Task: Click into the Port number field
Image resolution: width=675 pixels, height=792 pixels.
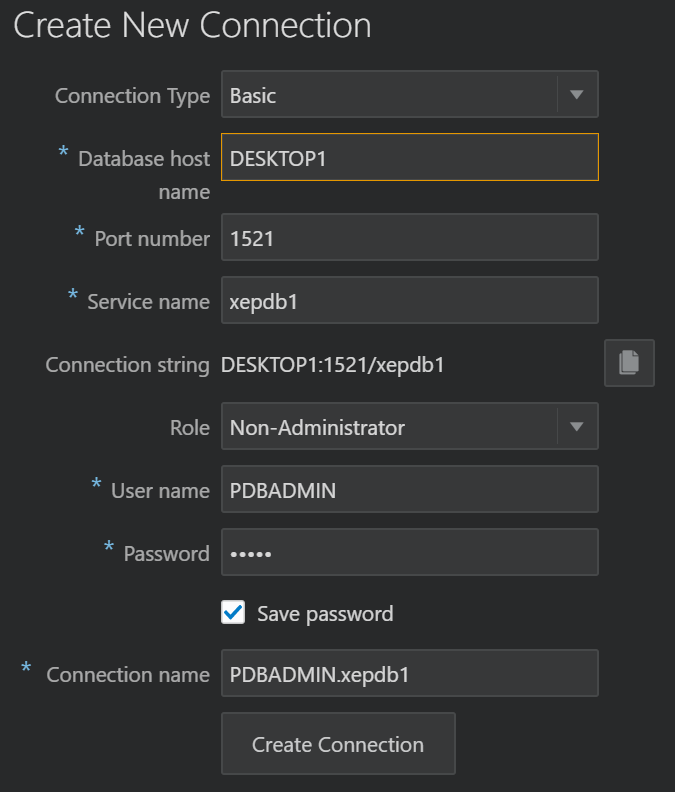Action: pos(409,238)
